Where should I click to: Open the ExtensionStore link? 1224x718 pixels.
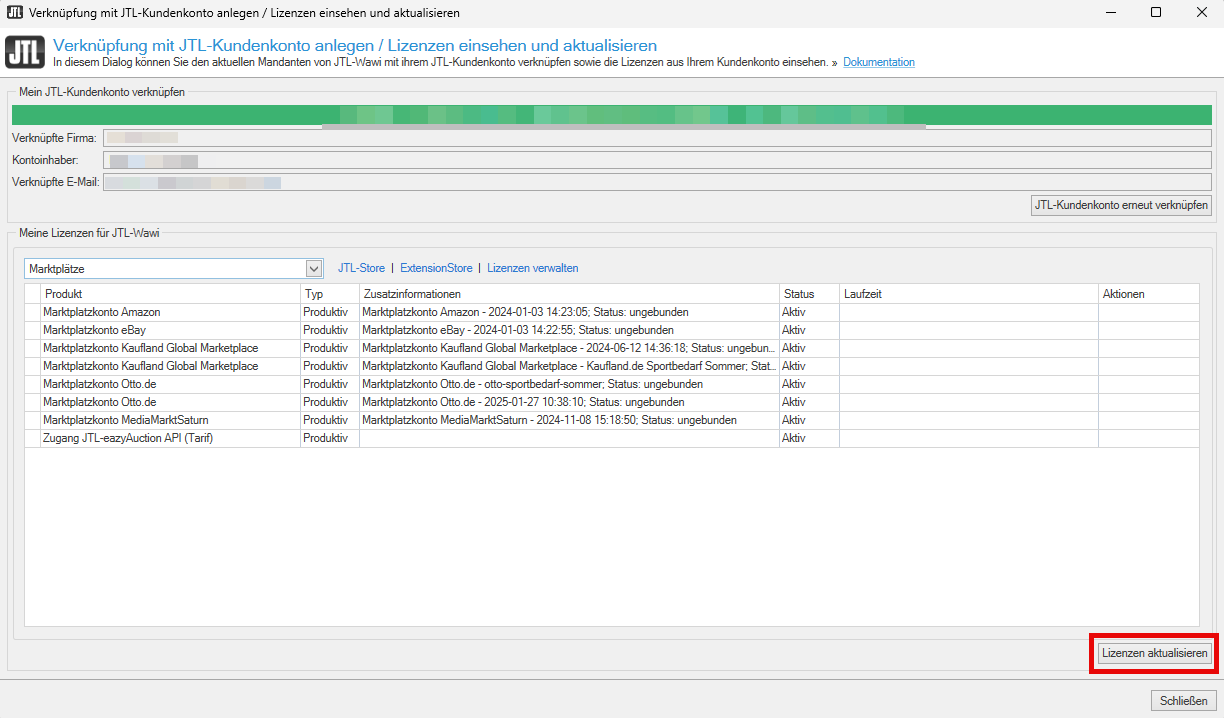pos(436,268)
